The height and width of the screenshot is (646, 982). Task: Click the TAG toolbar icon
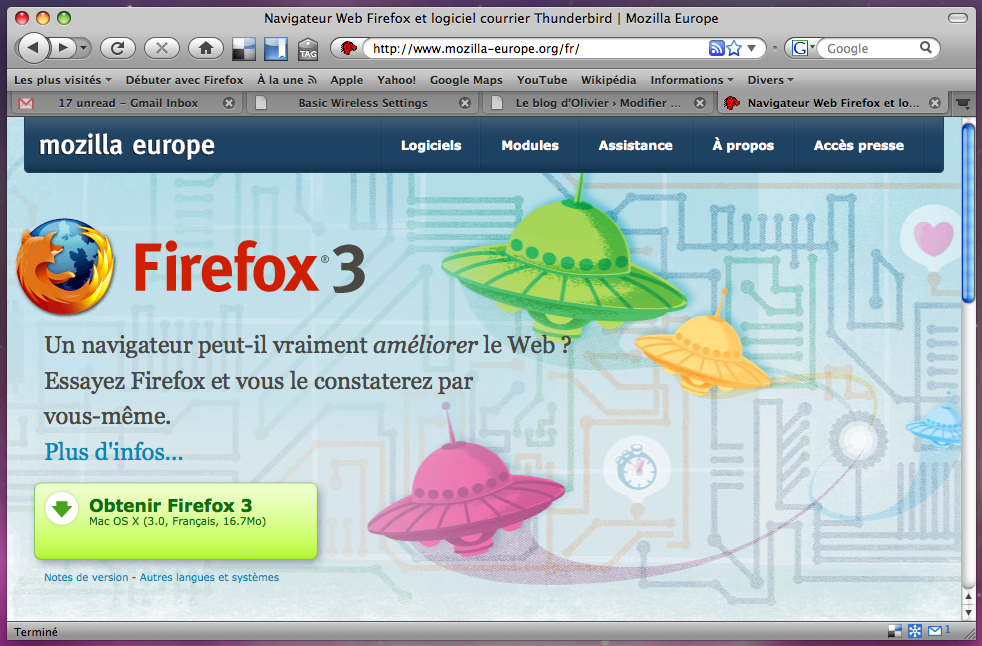[x=308, y=49]
